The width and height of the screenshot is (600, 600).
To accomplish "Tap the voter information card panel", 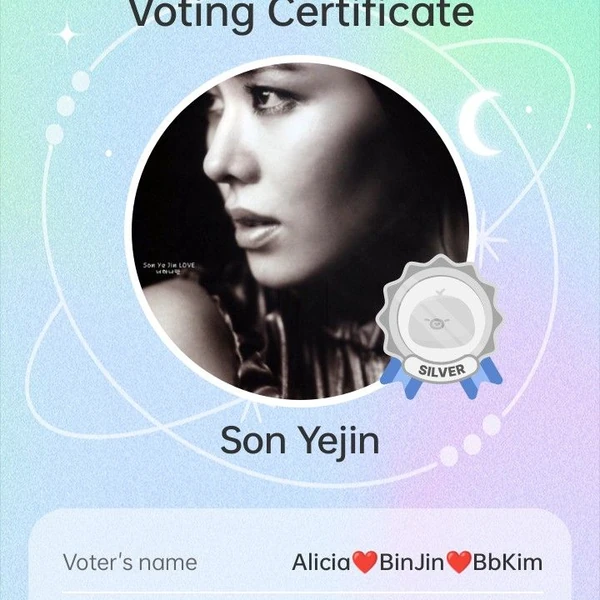I will [300, 554].
